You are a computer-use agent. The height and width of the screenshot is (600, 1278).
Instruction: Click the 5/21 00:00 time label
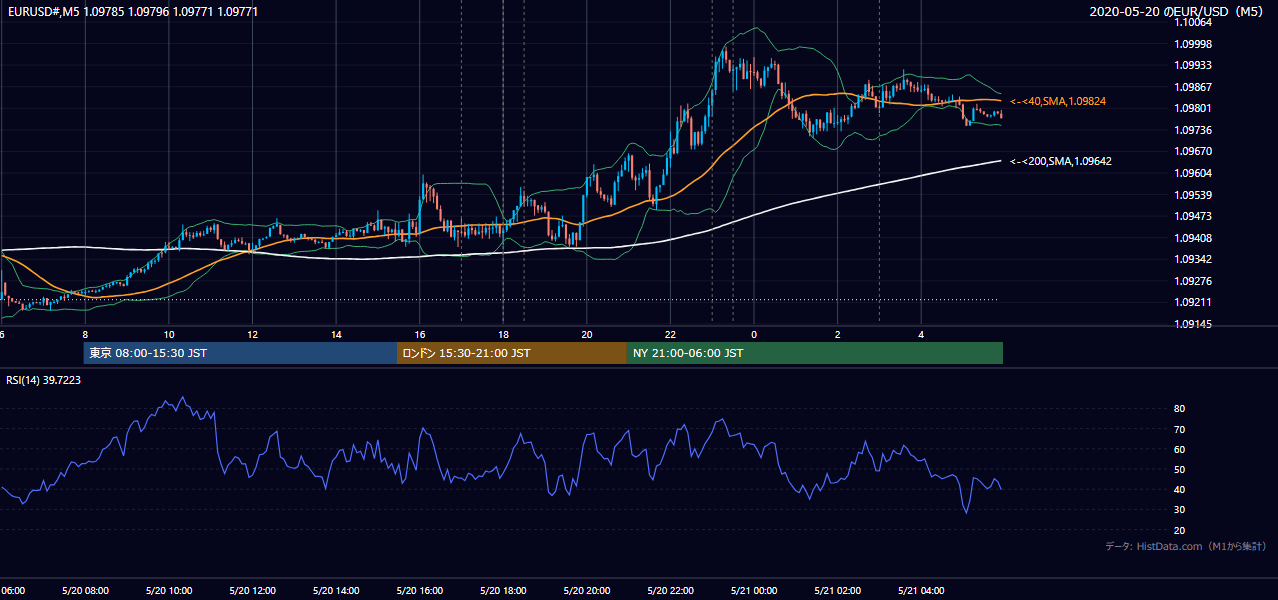[754, 591]
